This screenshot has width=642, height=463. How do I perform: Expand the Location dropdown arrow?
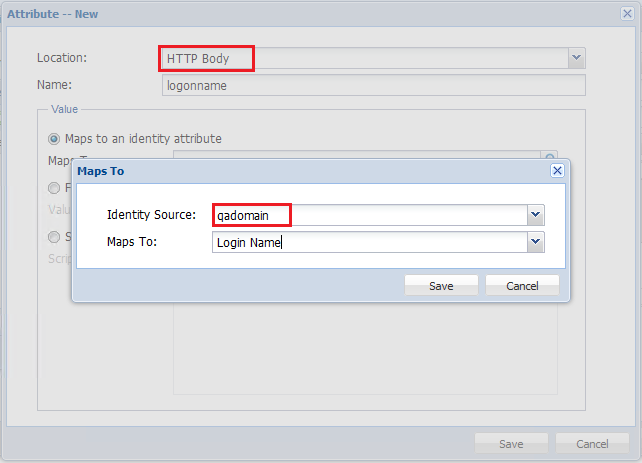(x=576, y=58)
